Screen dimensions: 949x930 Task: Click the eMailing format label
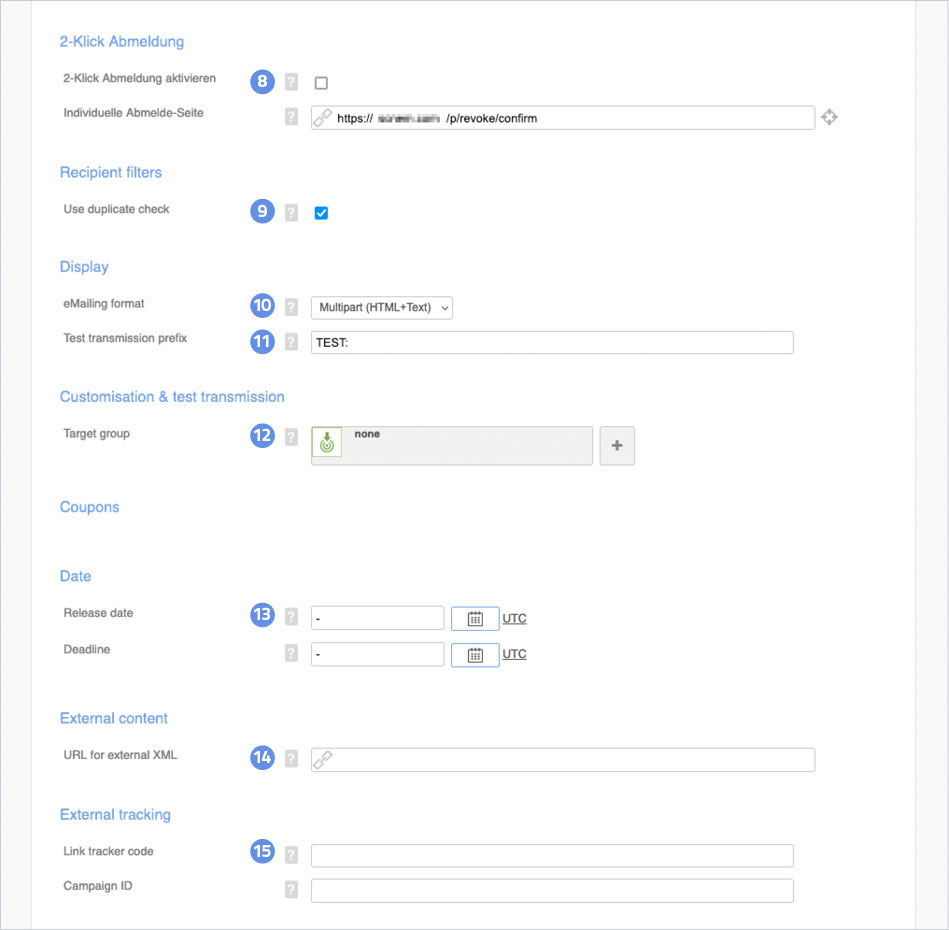coord(103,304)
